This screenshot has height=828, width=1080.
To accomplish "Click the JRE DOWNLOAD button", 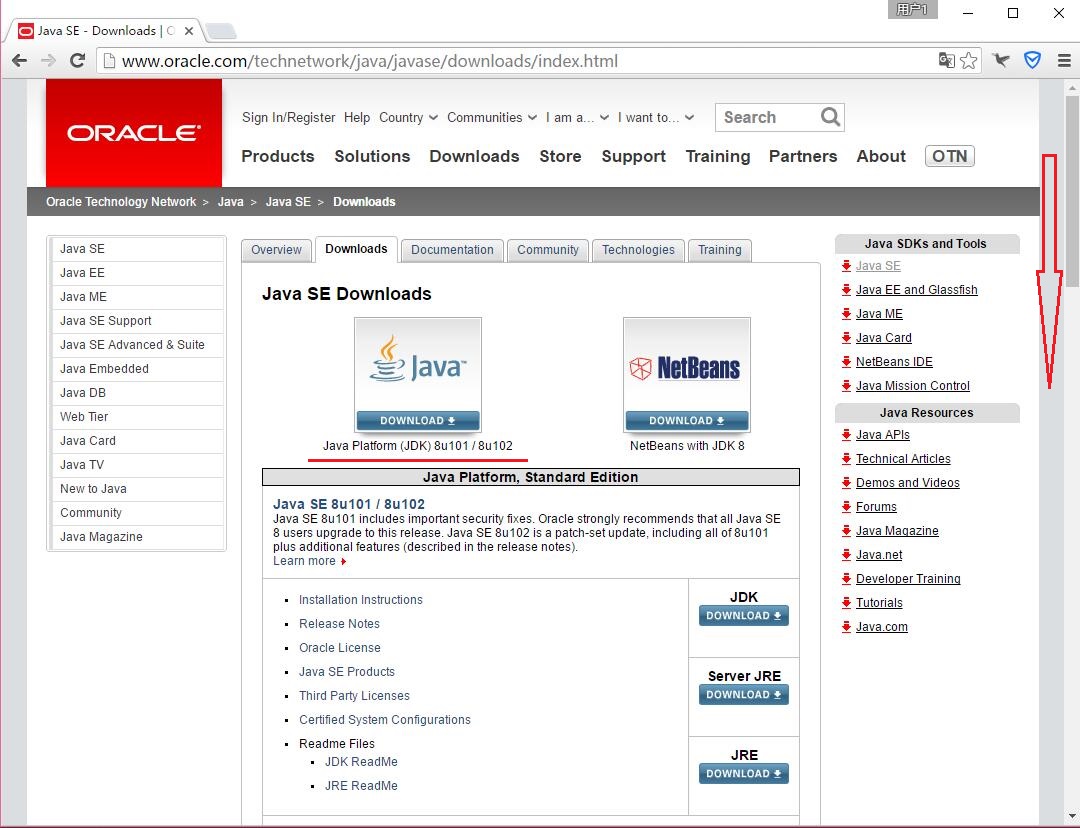I will (743, 774).
